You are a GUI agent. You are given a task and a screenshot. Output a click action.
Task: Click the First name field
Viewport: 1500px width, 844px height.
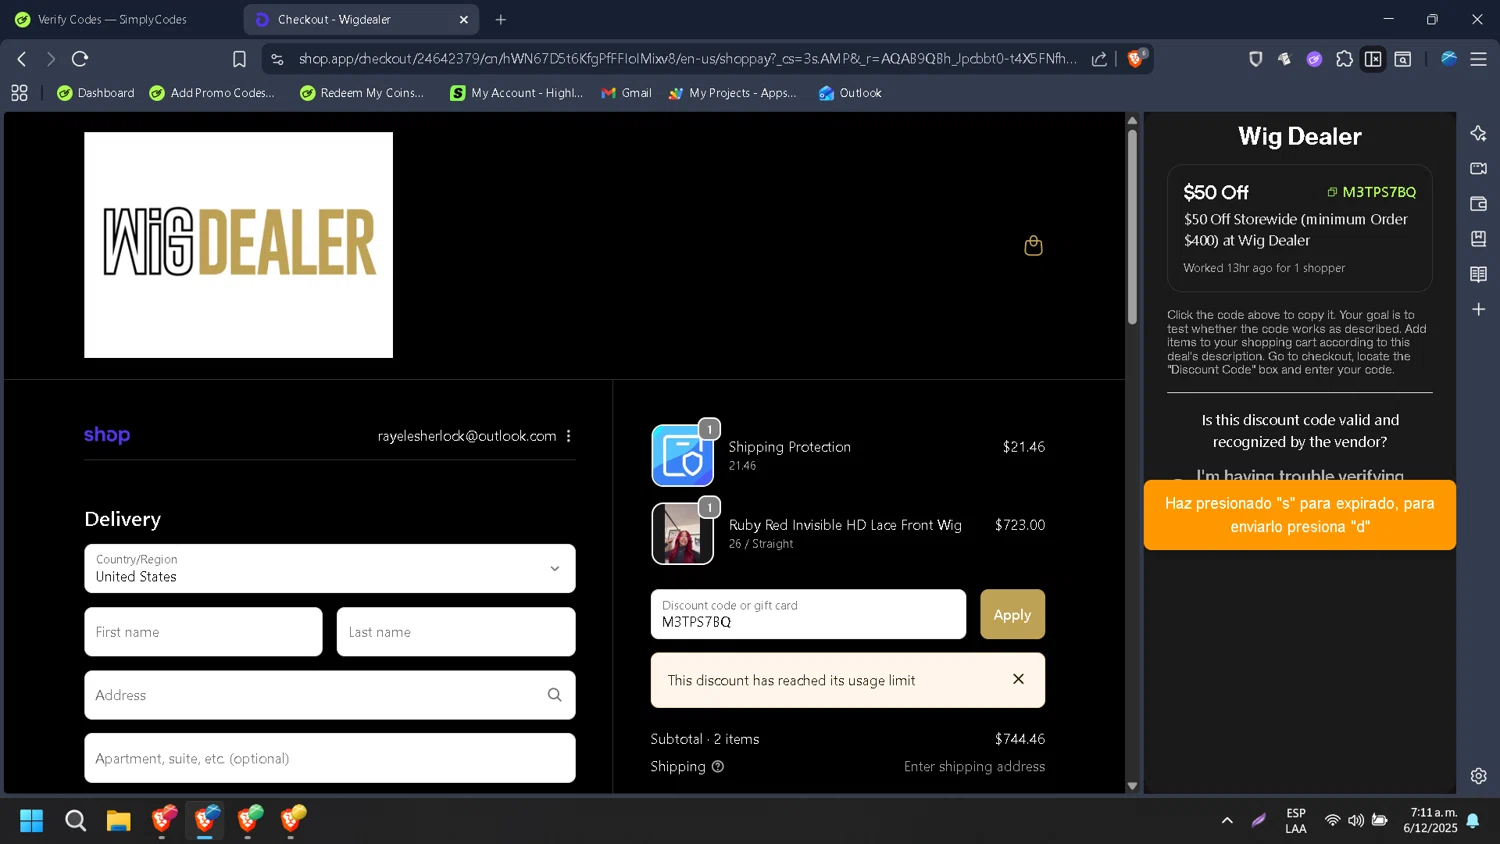click(203, 632)
